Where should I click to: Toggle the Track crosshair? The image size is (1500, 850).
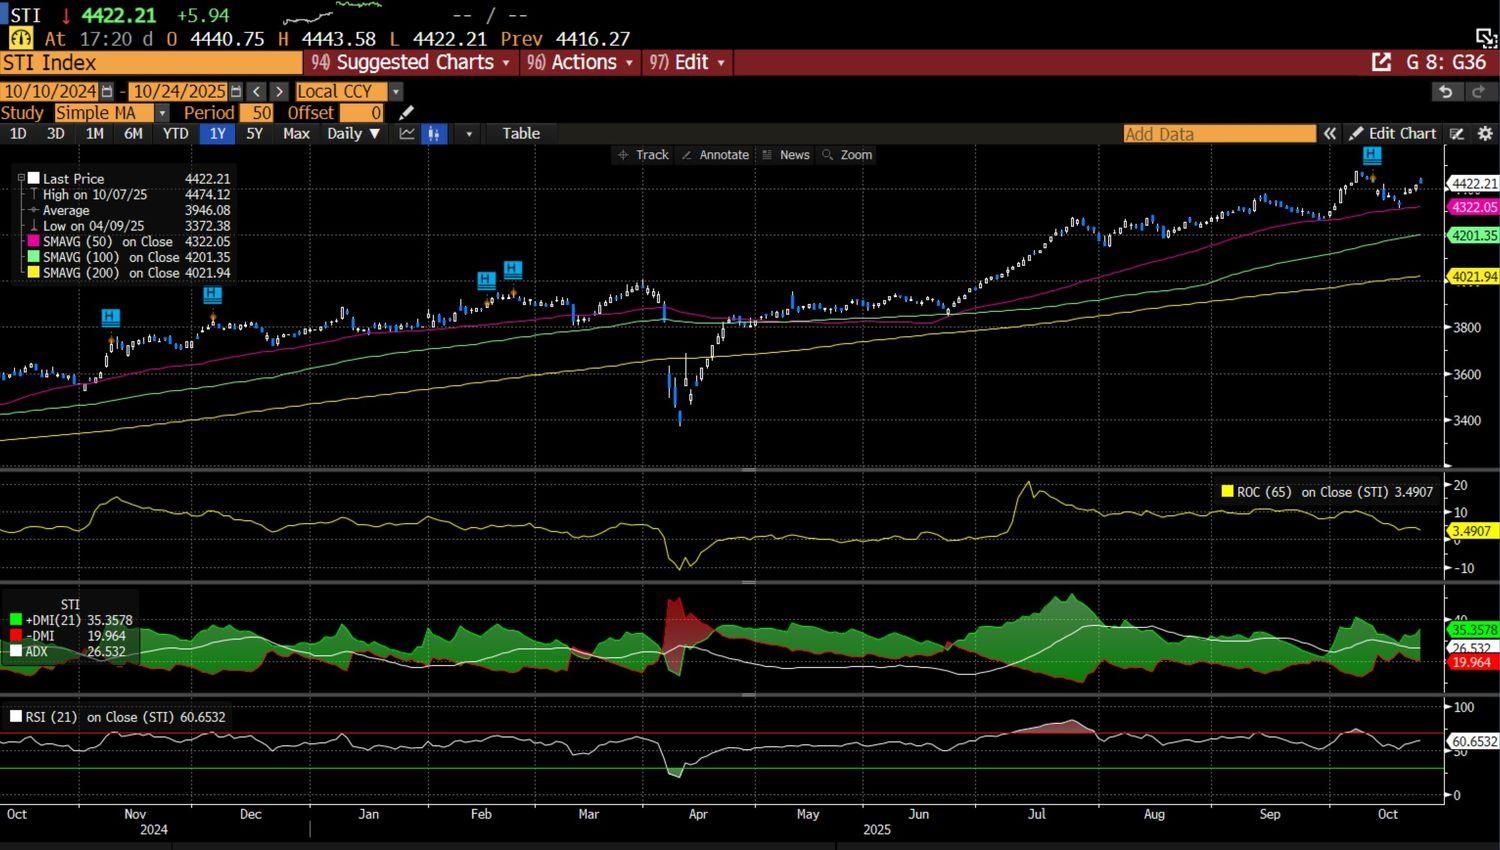click(x=643, y=155)
